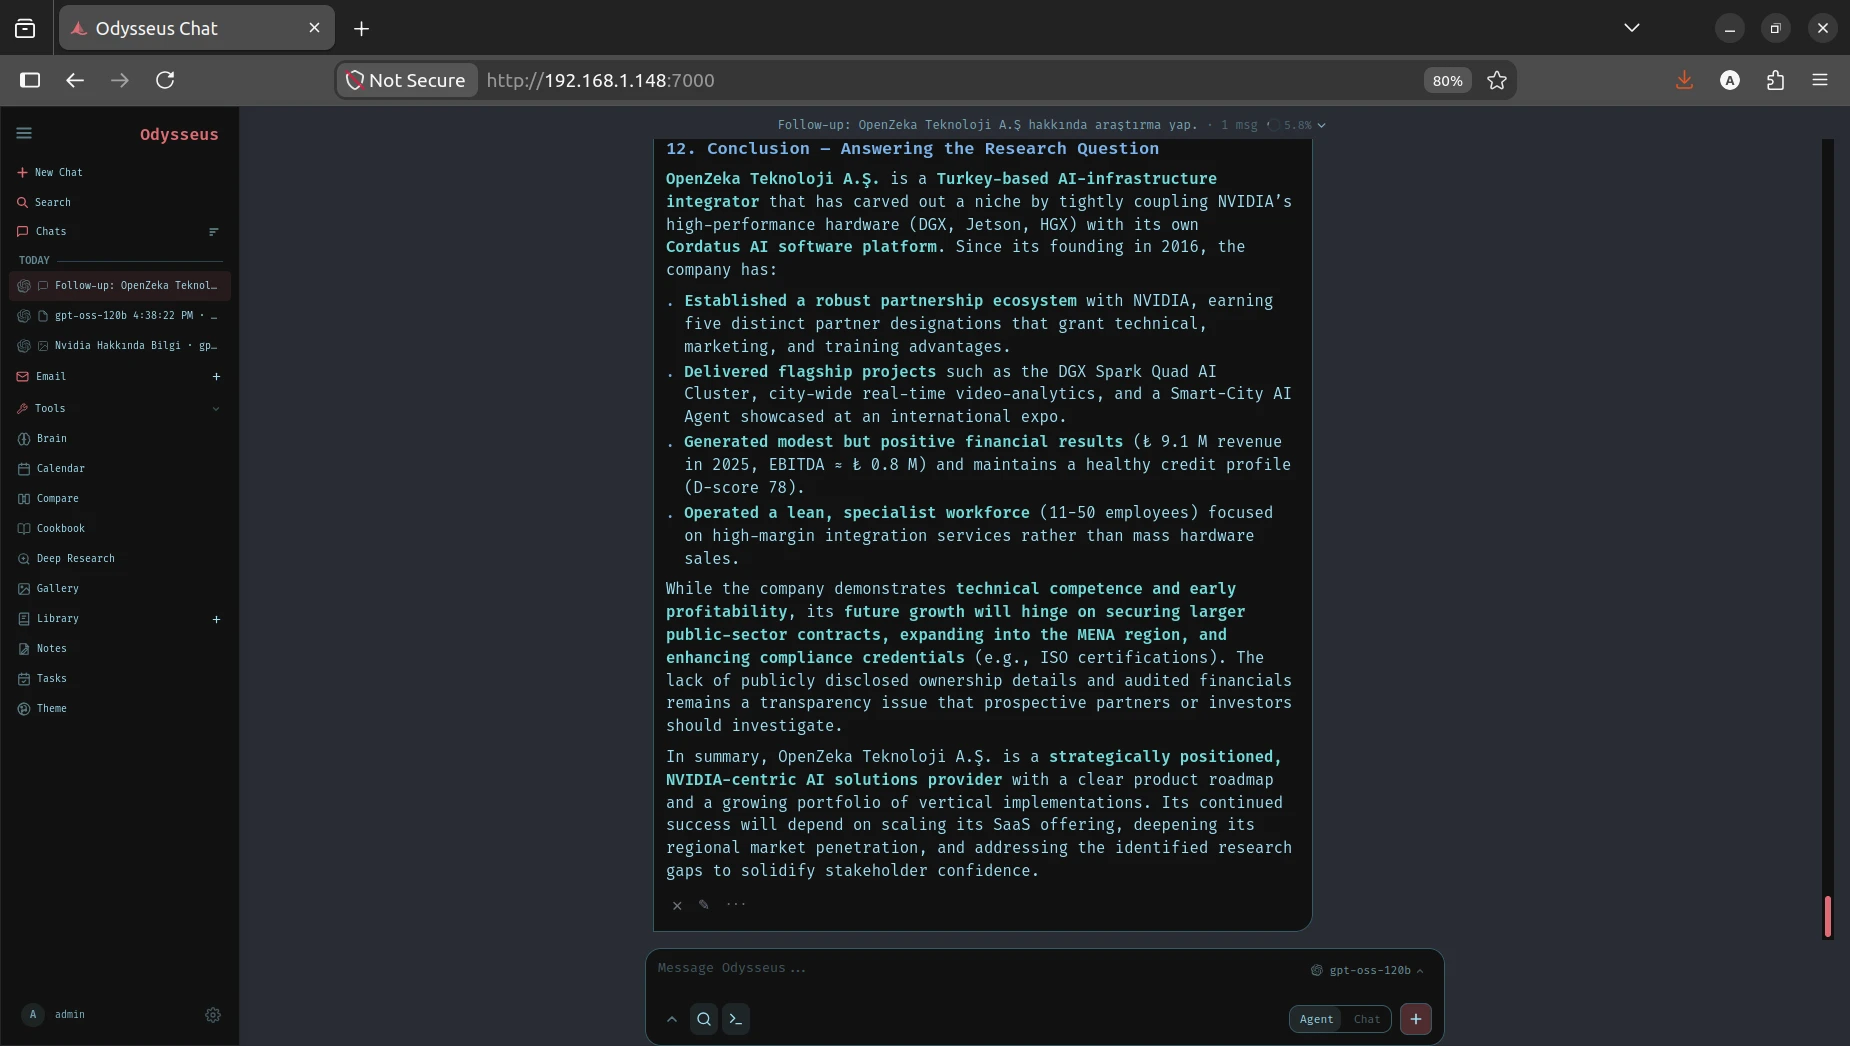
Task: Open the recent browsing (Firefox View) button
Action: point(25,29)
